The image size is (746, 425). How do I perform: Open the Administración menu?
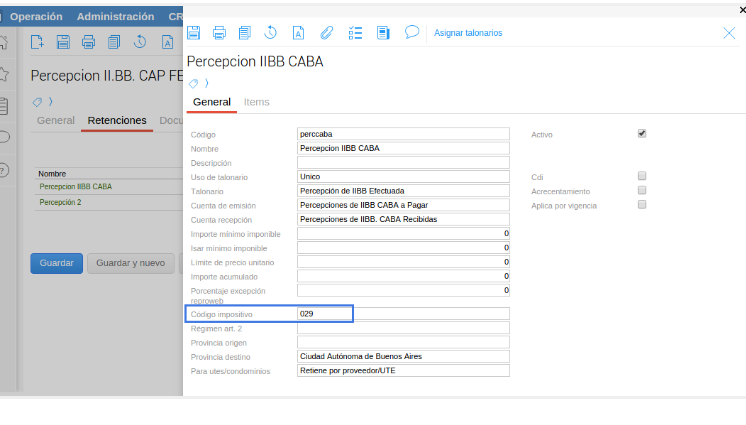115,17
